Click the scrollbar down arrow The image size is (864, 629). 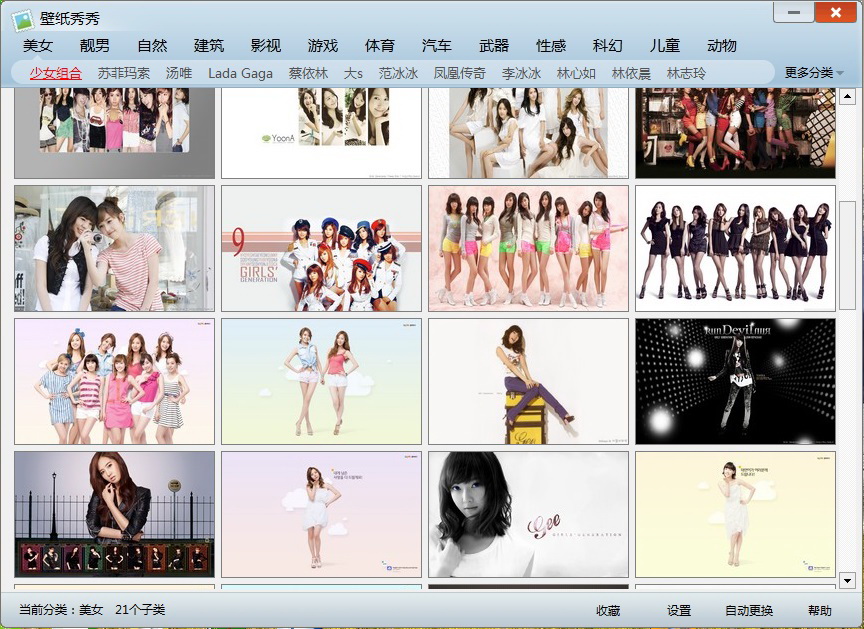[847, 580]
